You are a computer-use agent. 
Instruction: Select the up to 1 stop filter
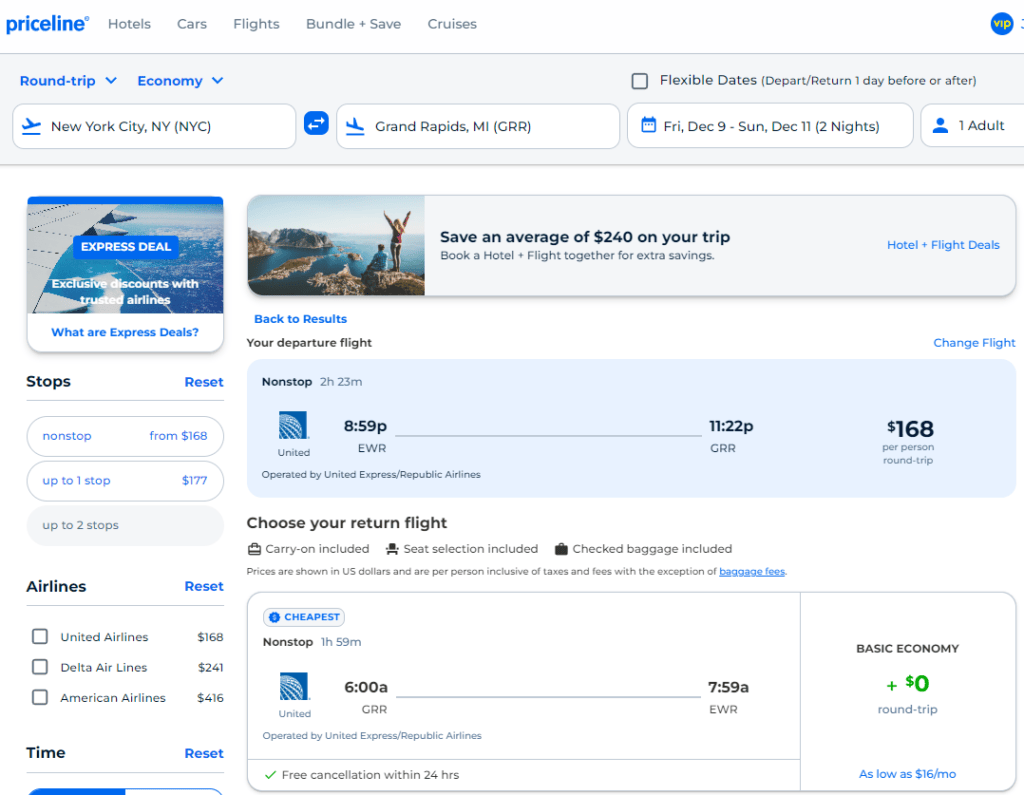tap(125, 481)
